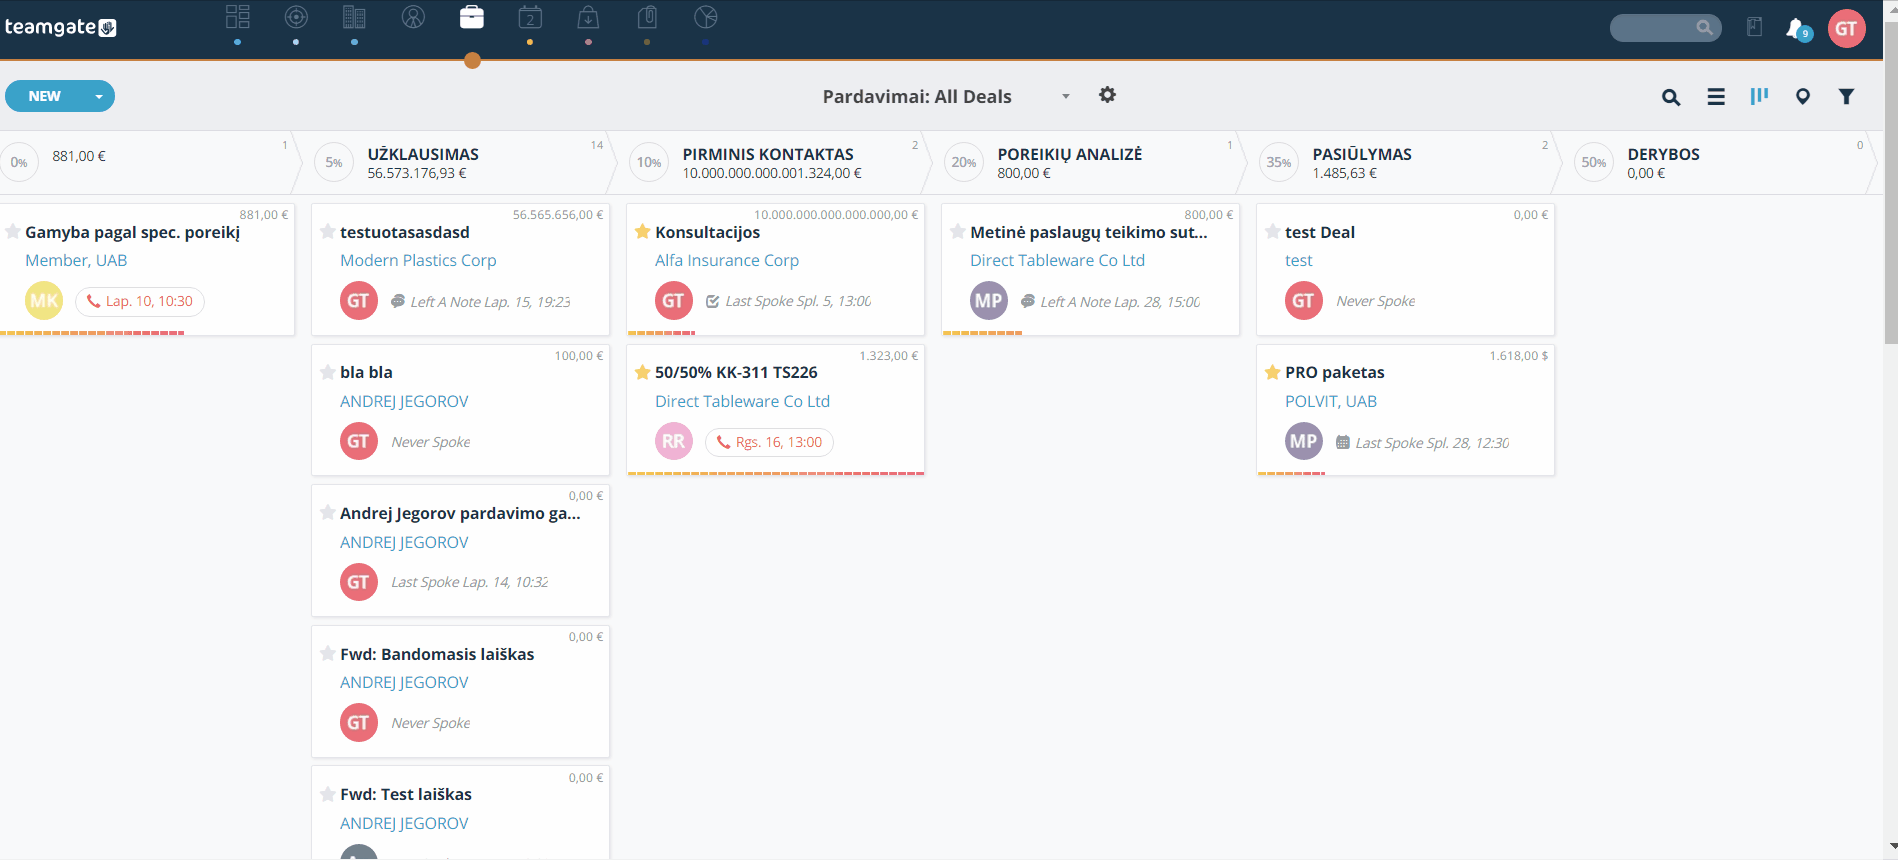1898x860 pixels.
Task: Expand the NEW button dropdown arrow
Action: [99, 96]
